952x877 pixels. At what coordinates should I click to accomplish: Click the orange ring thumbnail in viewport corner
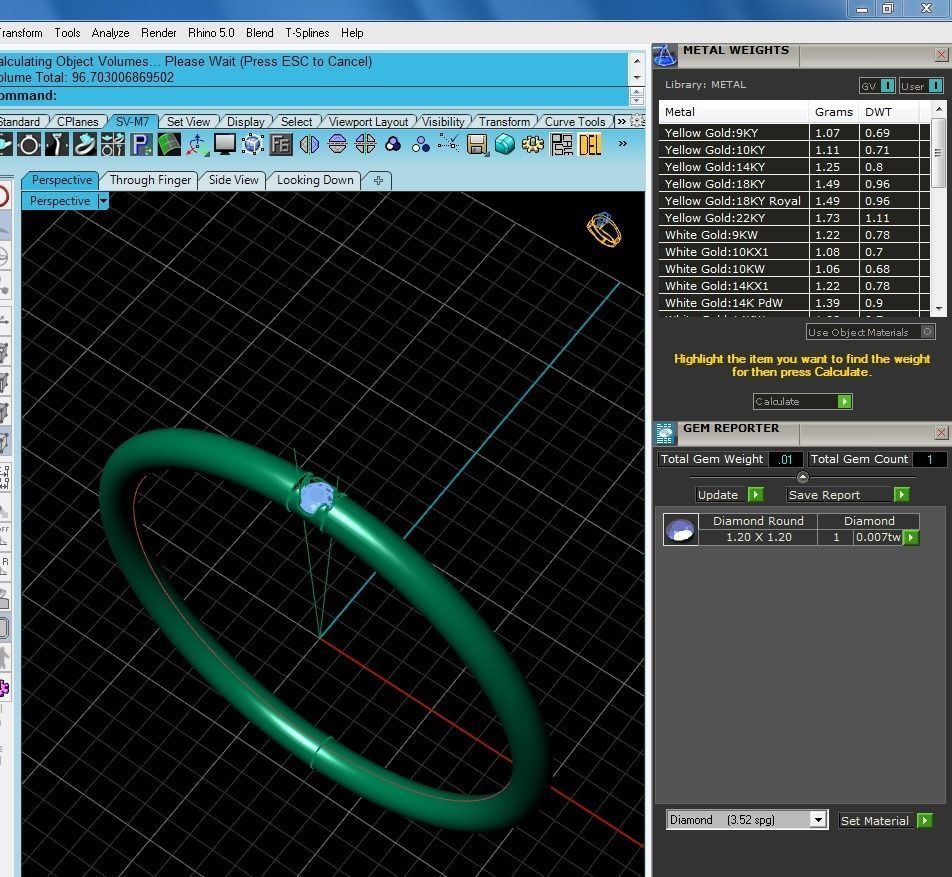click(604, 230)
